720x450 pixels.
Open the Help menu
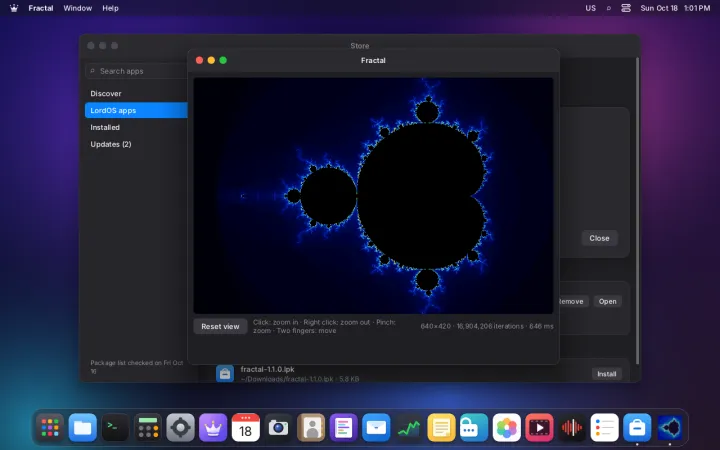(x=110, y=8)
